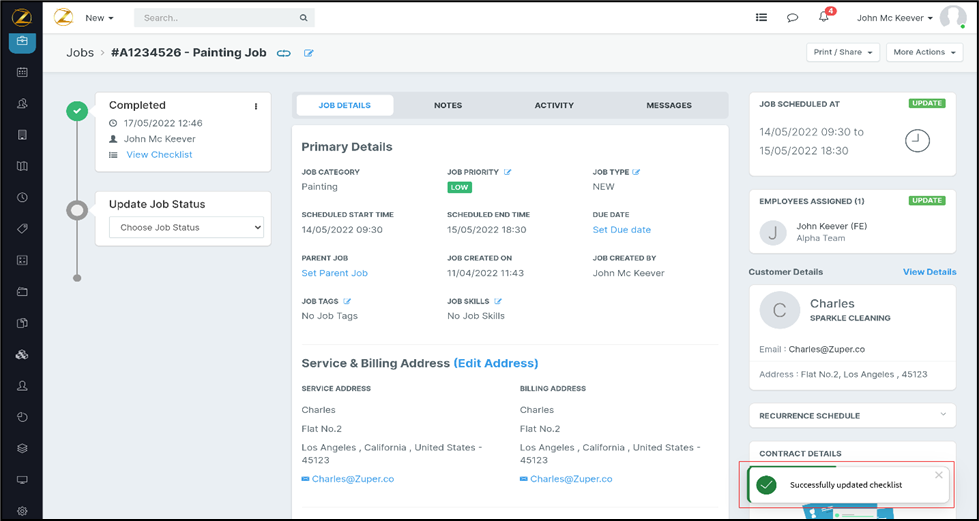Screen dimensions: 979x521
Task: Edit Job Tags via pencil icon
Action: pyautogui.click(x=348, y=301)
